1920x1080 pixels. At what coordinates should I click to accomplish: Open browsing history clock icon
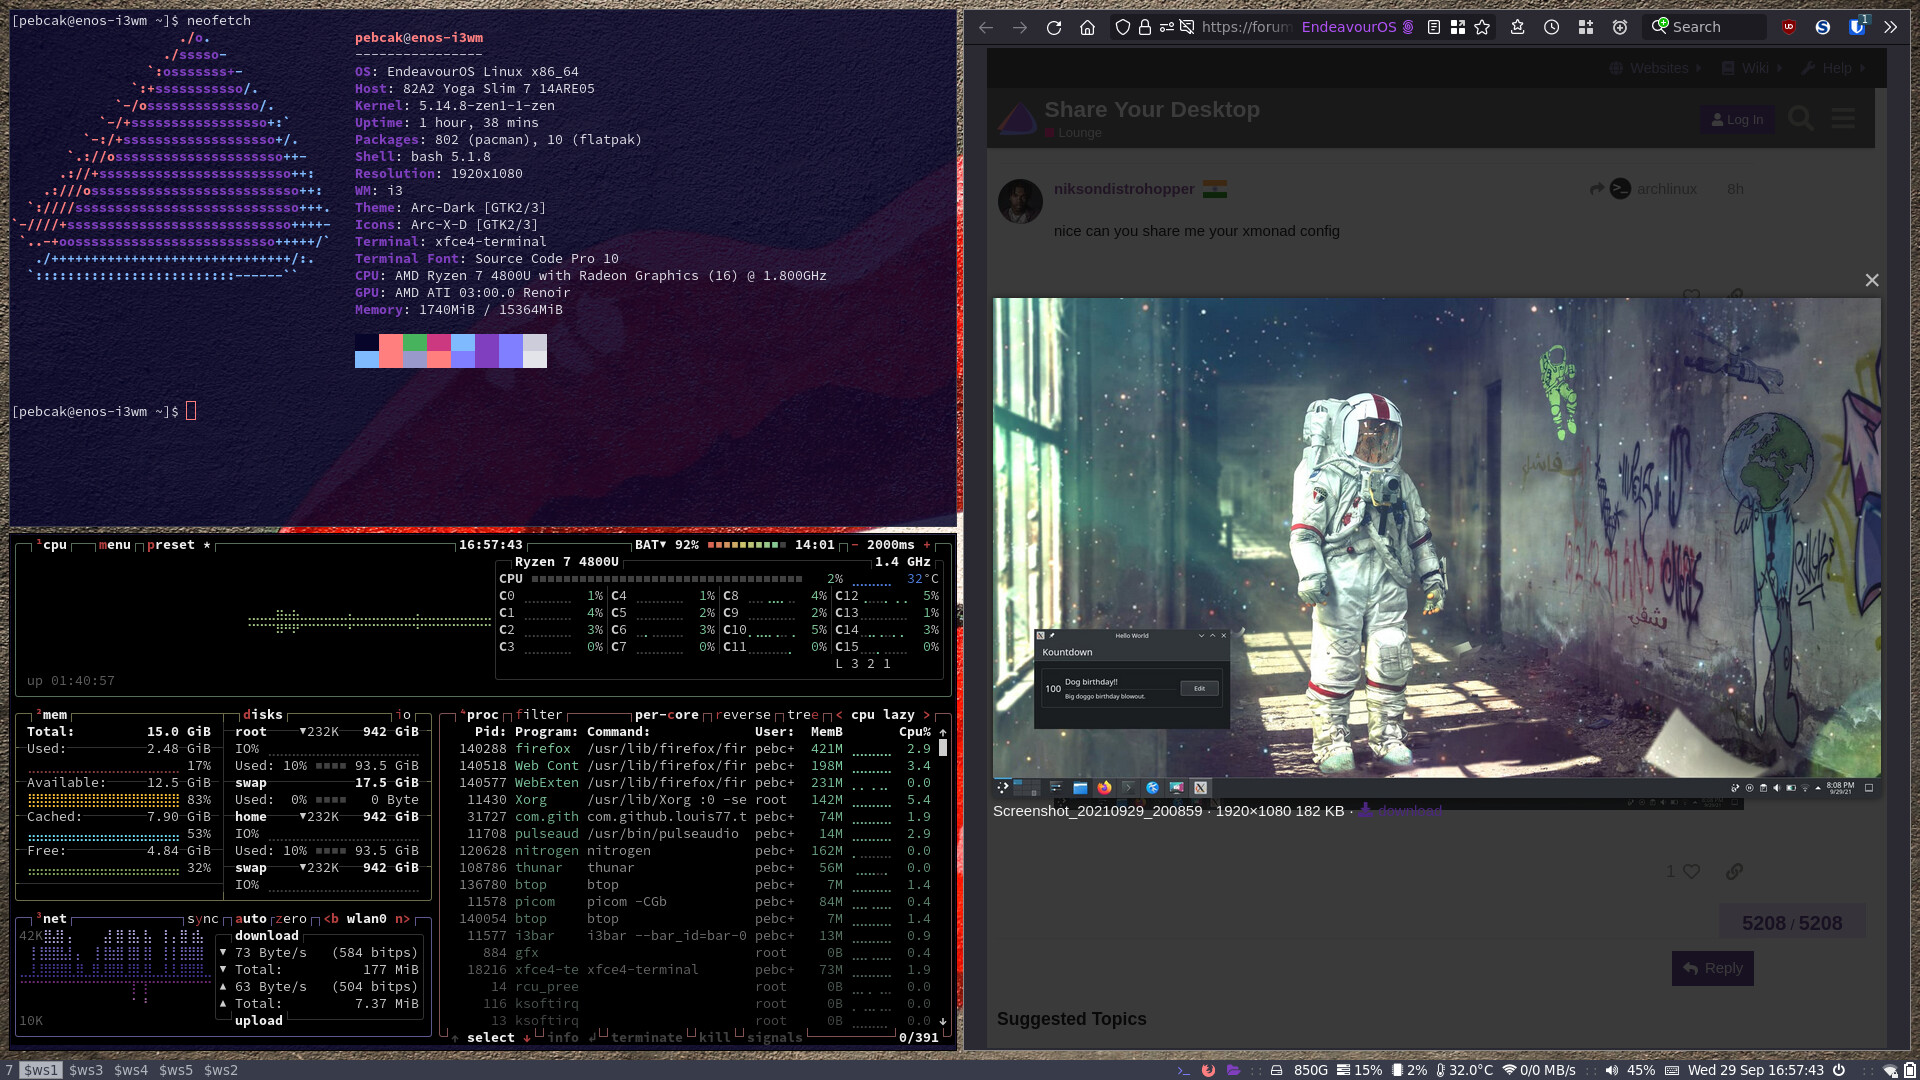1551,27
